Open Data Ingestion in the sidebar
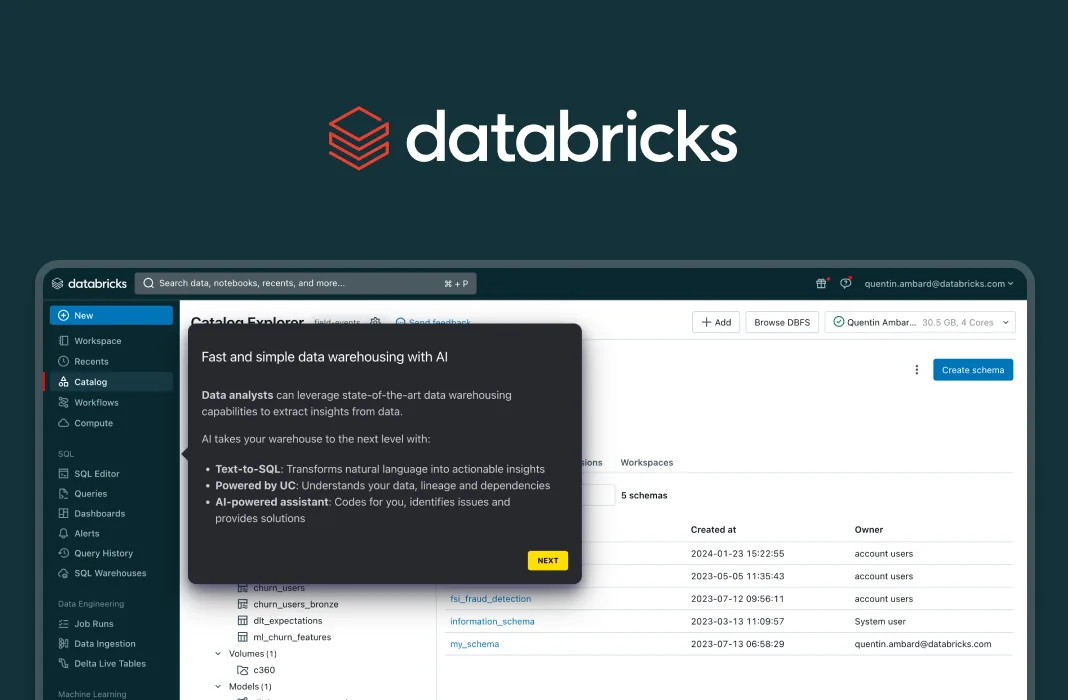Screen dimensions: 1068x700 point(105,643)
